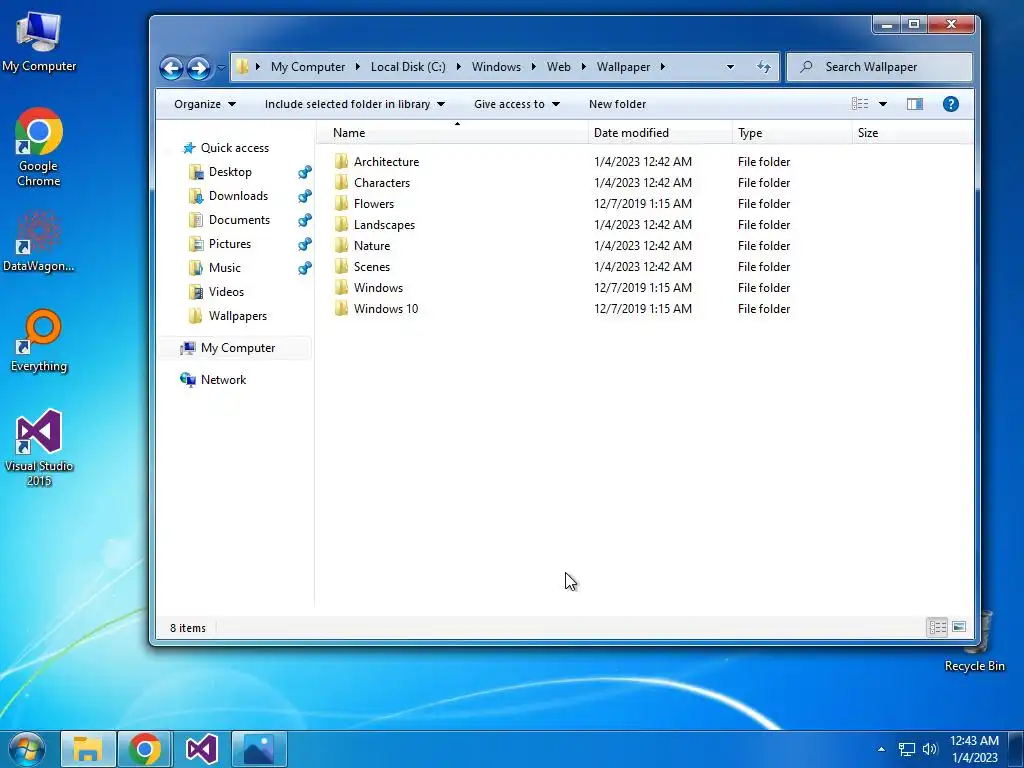
Task: Switch to details view in status bar
Action: pos(937,628)
